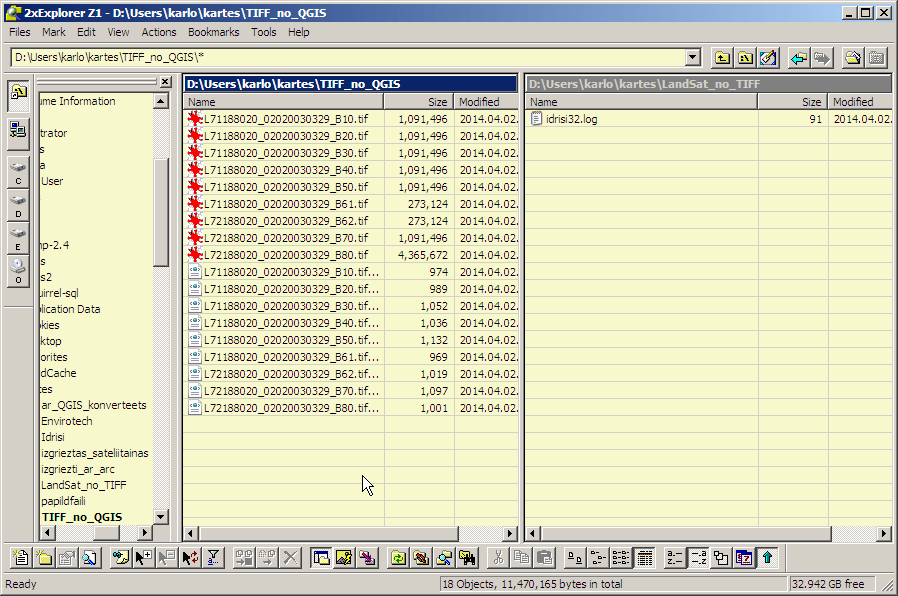
Task: Select L71188020_0202030329_B10.tif file
Action: point(278,119)
